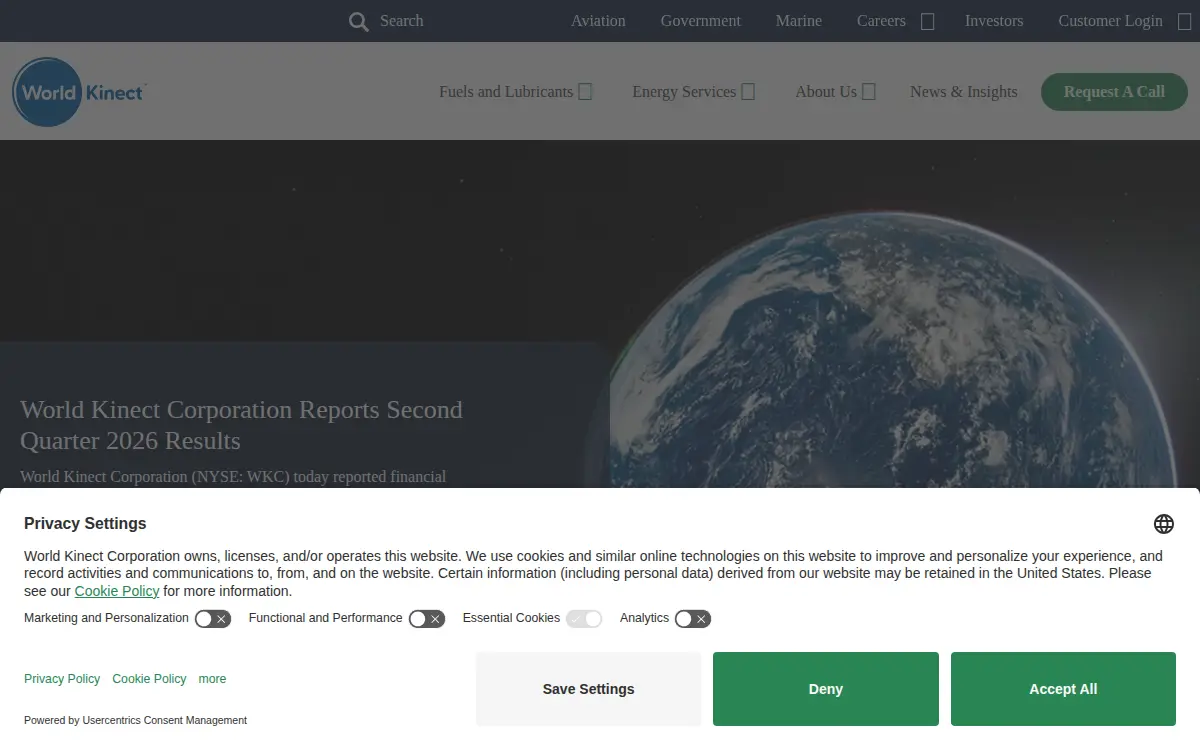Click the World Kinect logo
Screen dimensions: 1200x750
(80, 92)
